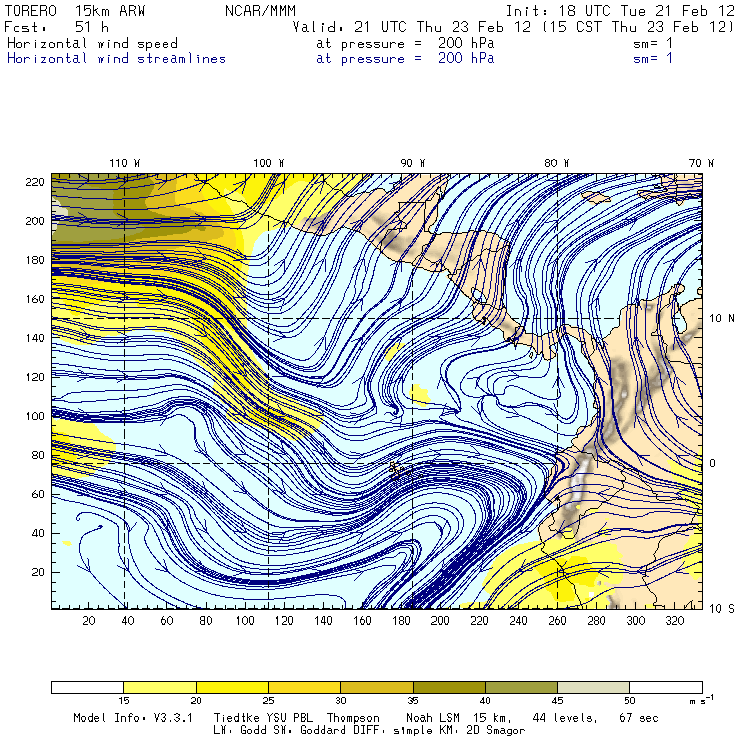Click the vertical-axis tick label '60'
Screen dimensions: 740x740
pos(38,494)
